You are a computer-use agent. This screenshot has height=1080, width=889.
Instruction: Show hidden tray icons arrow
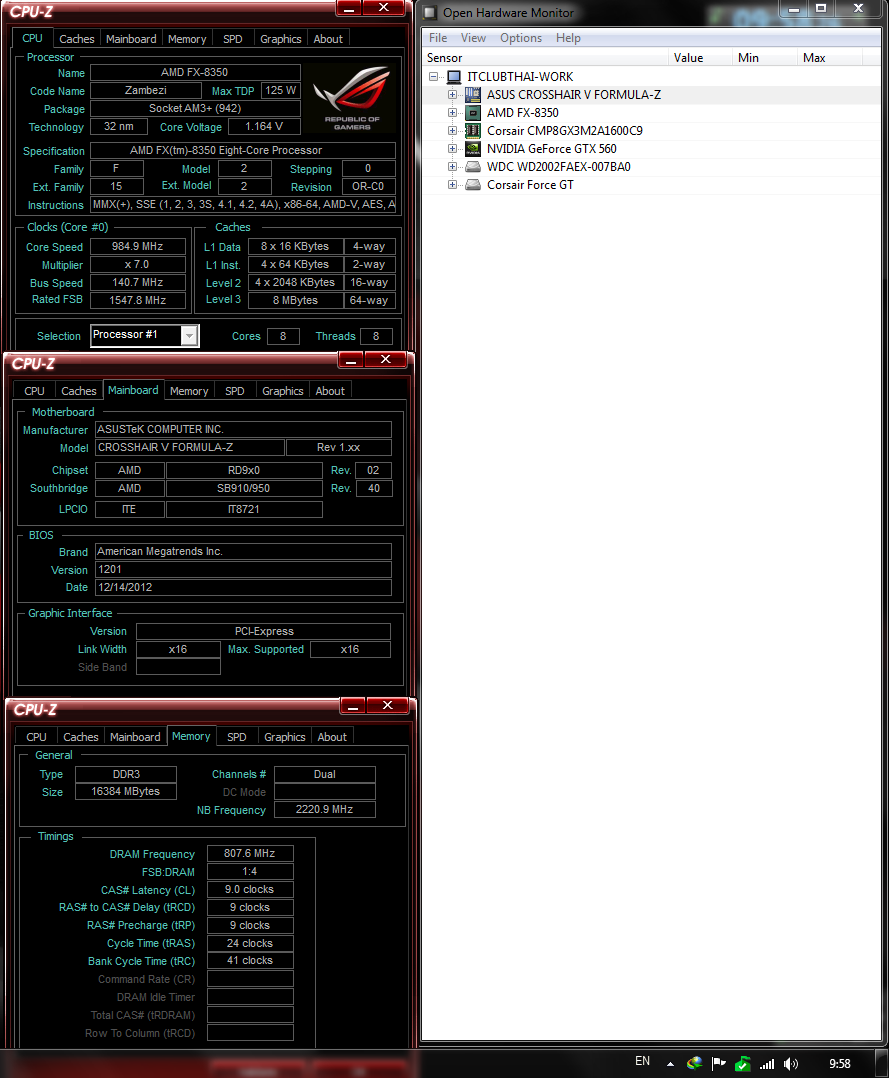[x=670, y=1064]
